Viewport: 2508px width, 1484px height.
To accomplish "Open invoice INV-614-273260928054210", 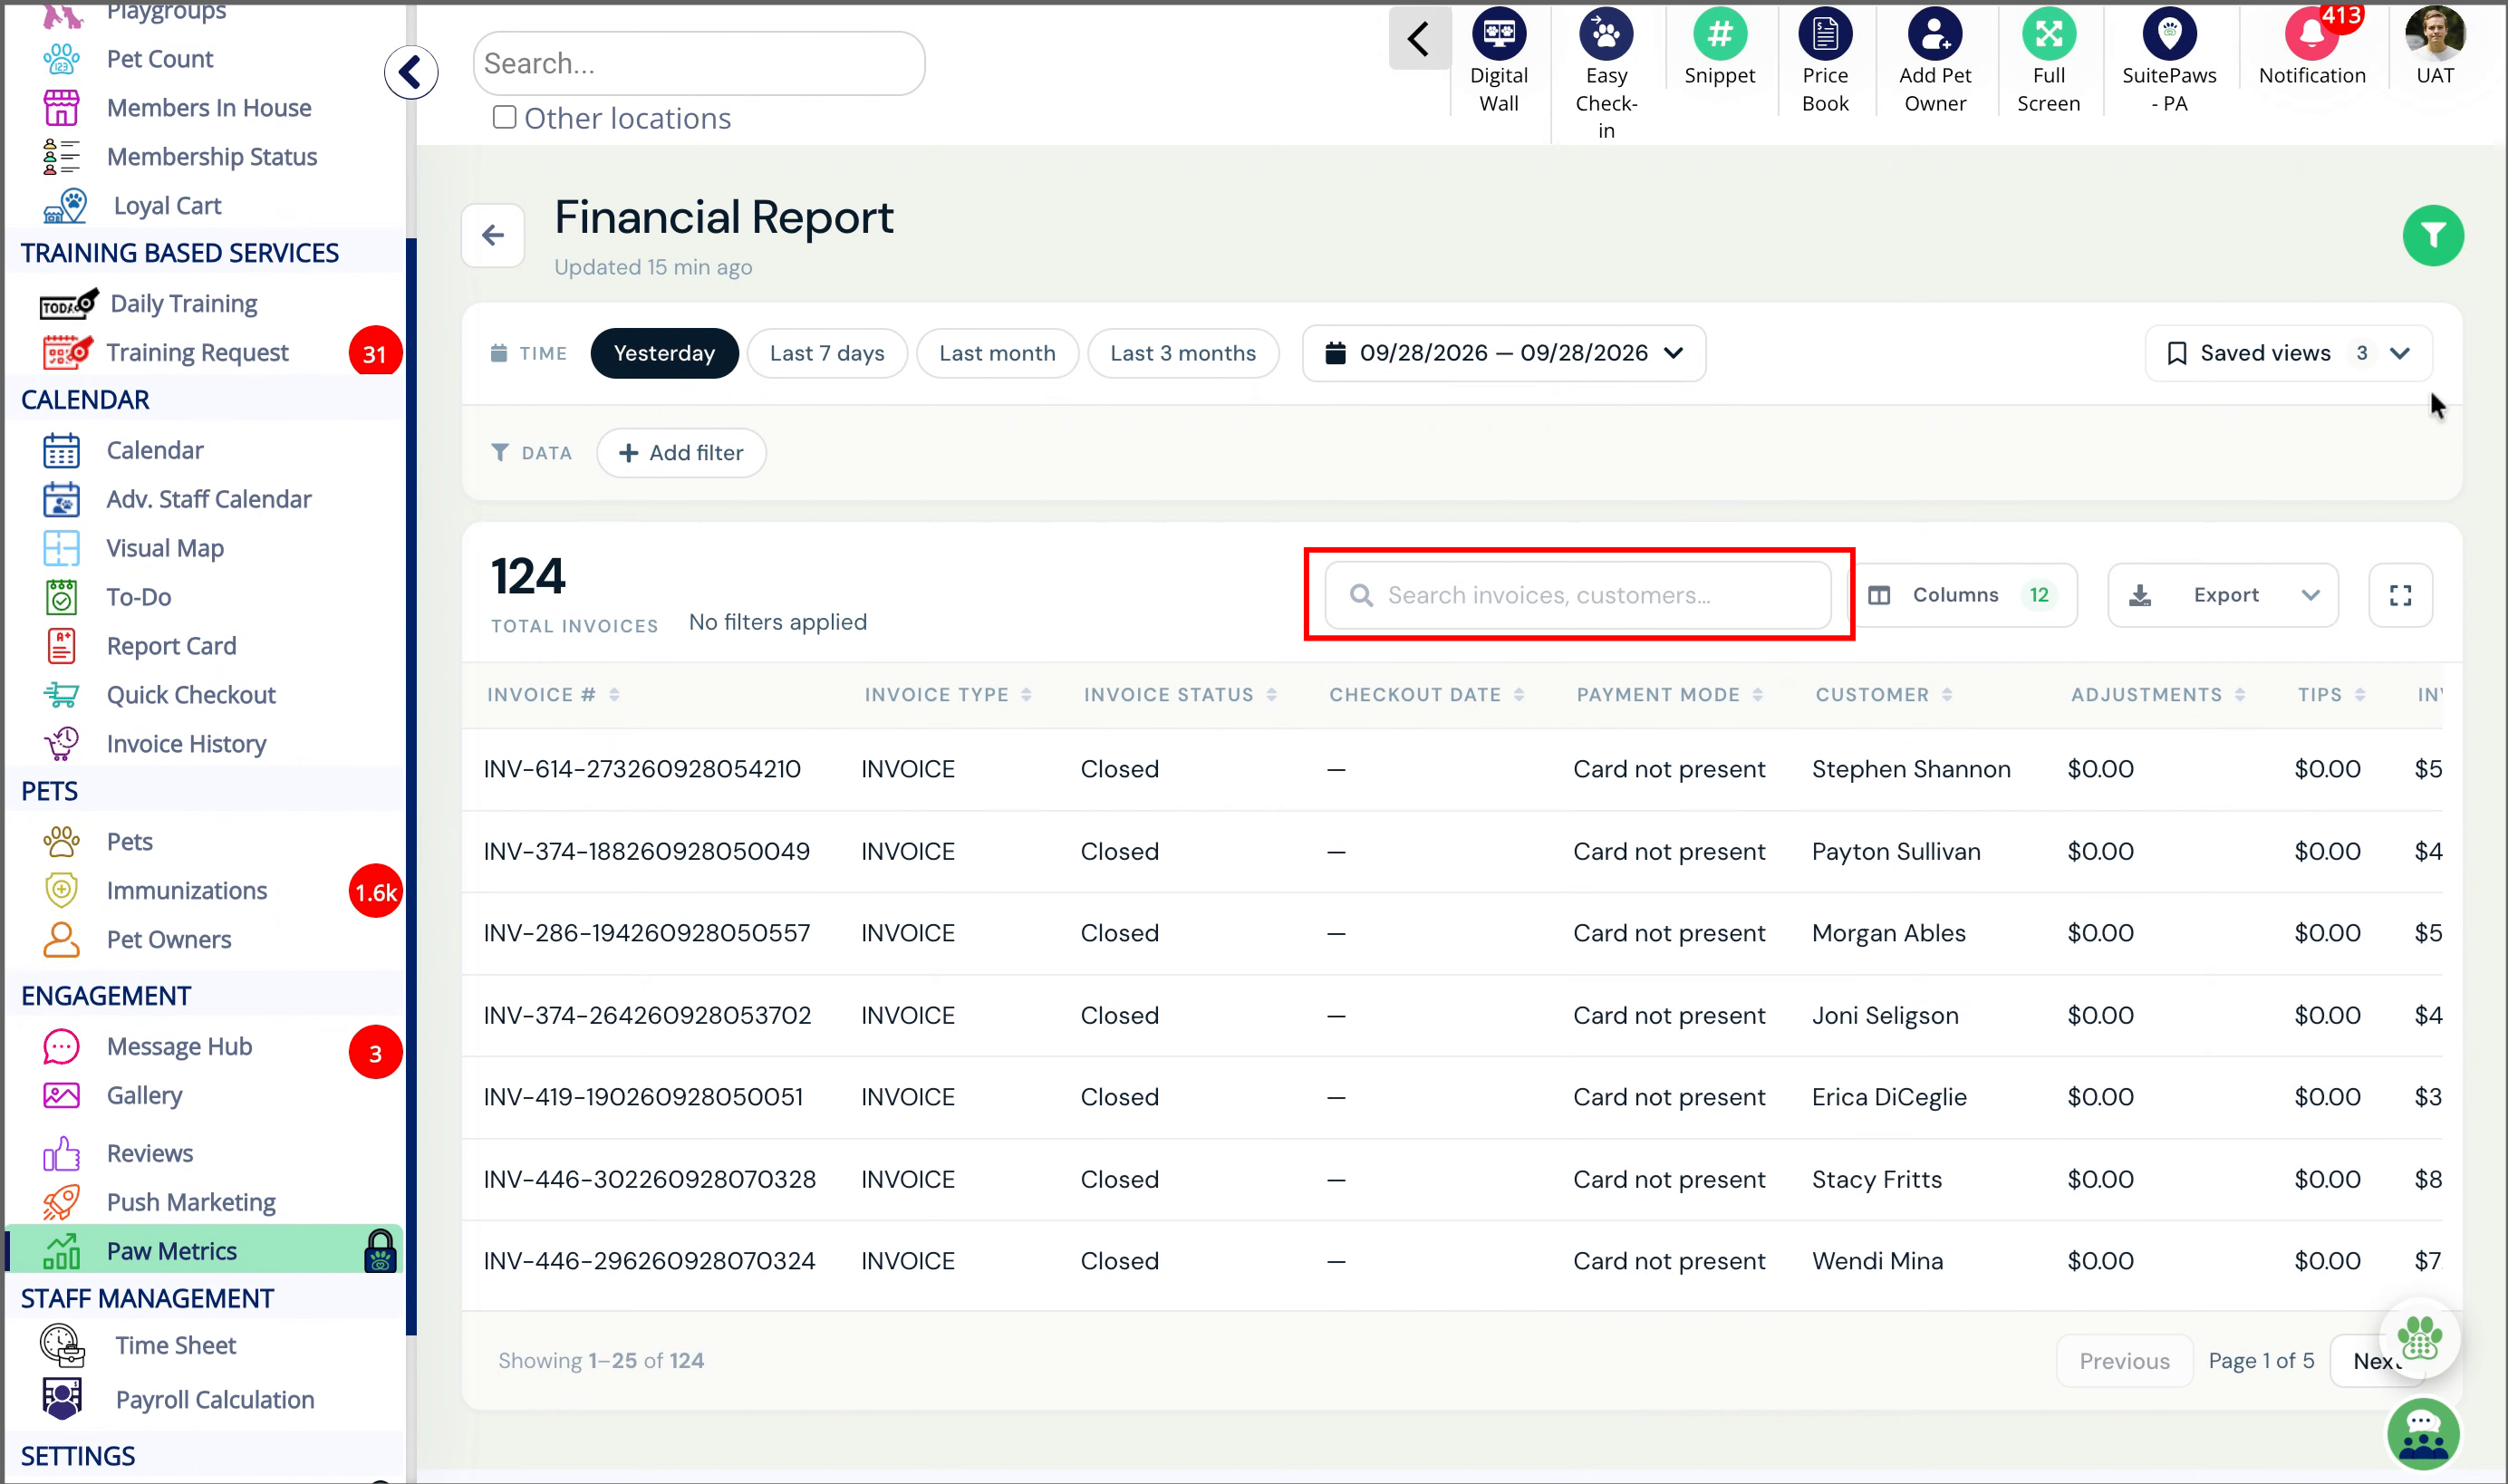I will pyautogui.click(x=642, y=769).
